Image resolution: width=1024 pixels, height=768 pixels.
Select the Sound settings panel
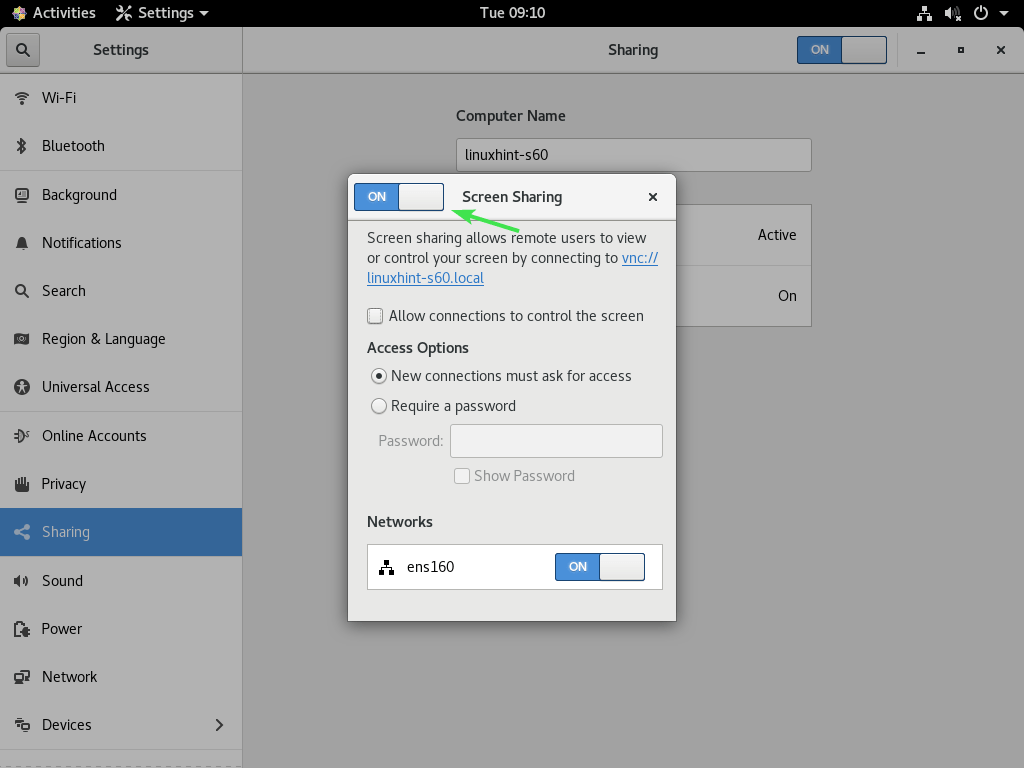[62, 581]
